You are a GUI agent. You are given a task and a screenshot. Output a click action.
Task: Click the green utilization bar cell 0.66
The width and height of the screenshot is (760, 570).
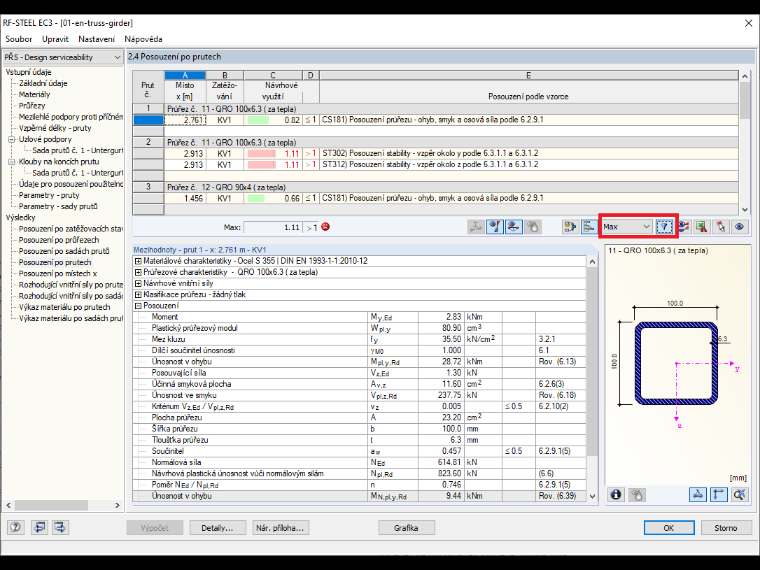pos(273,198)
